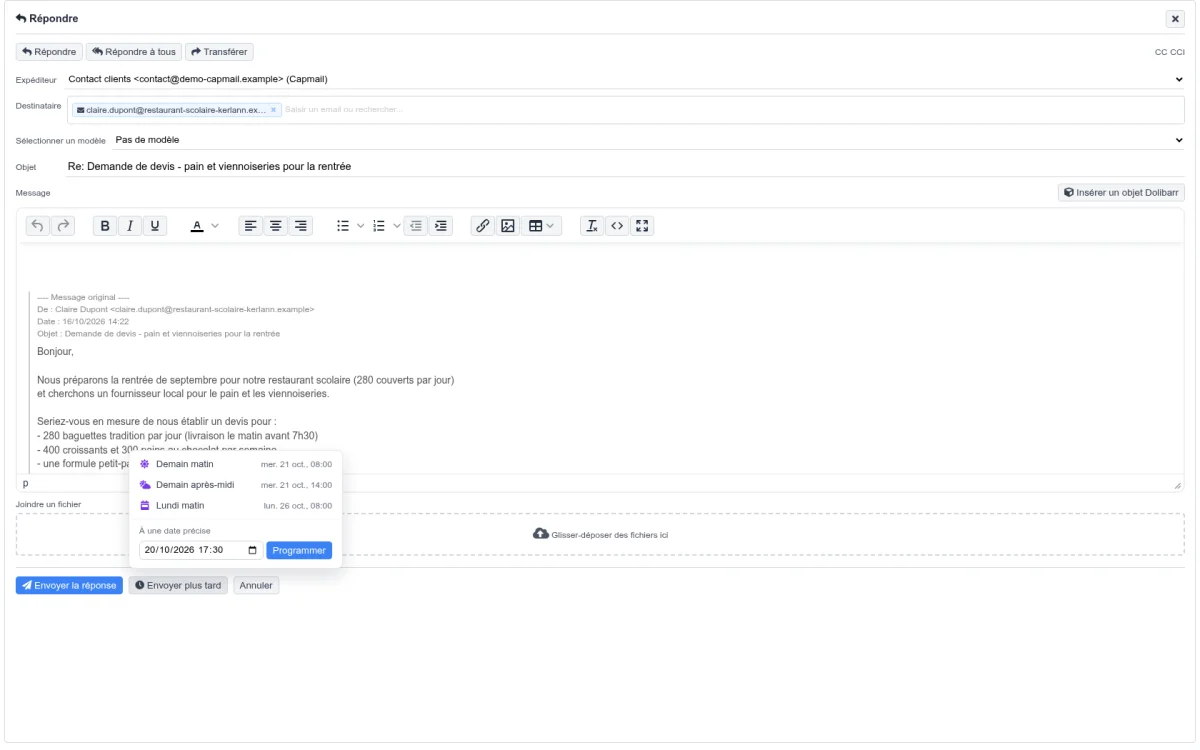Schedule for Demain après-midi
Image resolution: width=1200 pixels, height=750 pixels.
pos(235,485)
